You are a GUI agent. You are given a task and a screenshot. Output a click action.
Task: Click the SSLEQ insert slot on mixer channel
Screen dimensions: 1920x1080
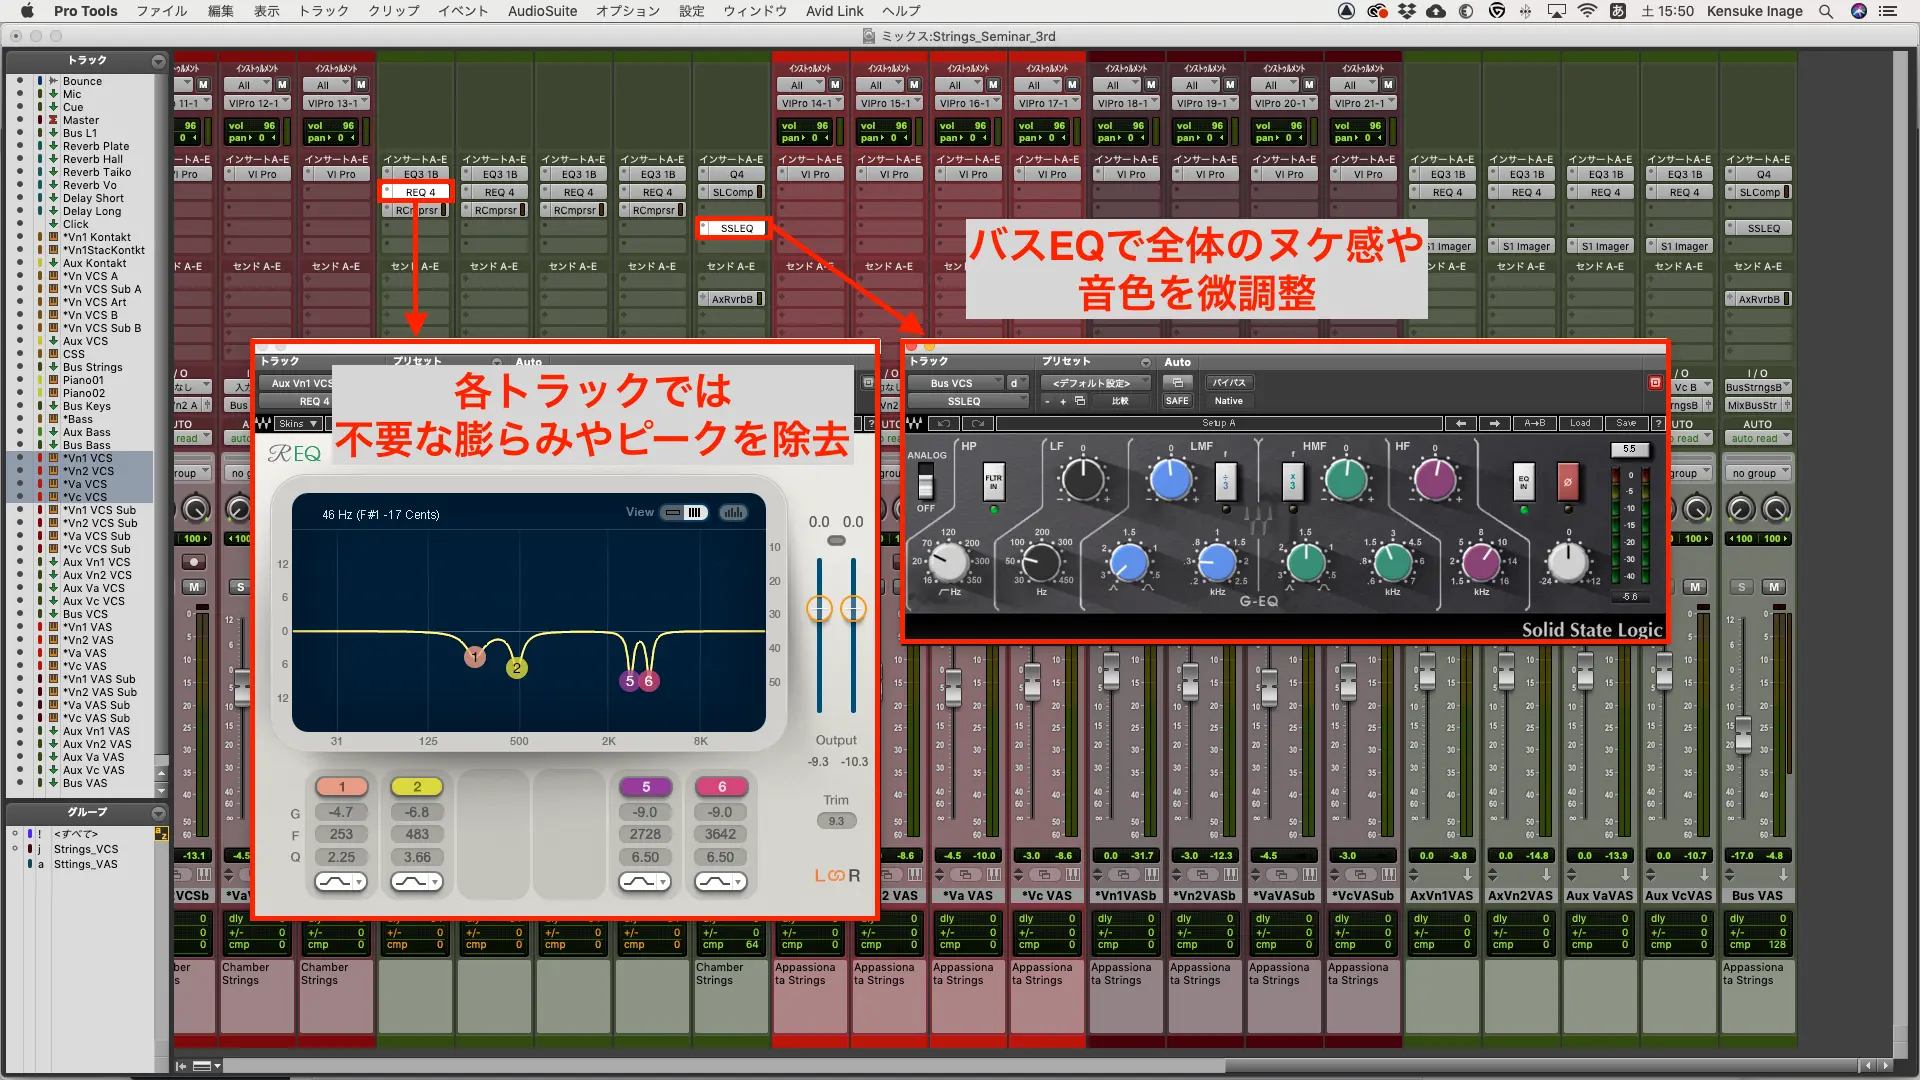coord(736,228)
